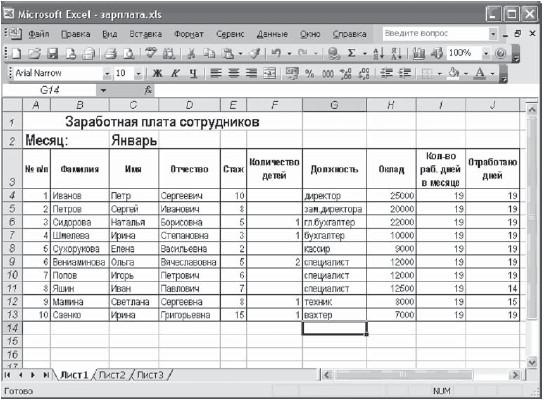Image resolution: width=544 pixels, height=400 pixels.
Task: Open the Правка menu
Action: coord(75,34)
